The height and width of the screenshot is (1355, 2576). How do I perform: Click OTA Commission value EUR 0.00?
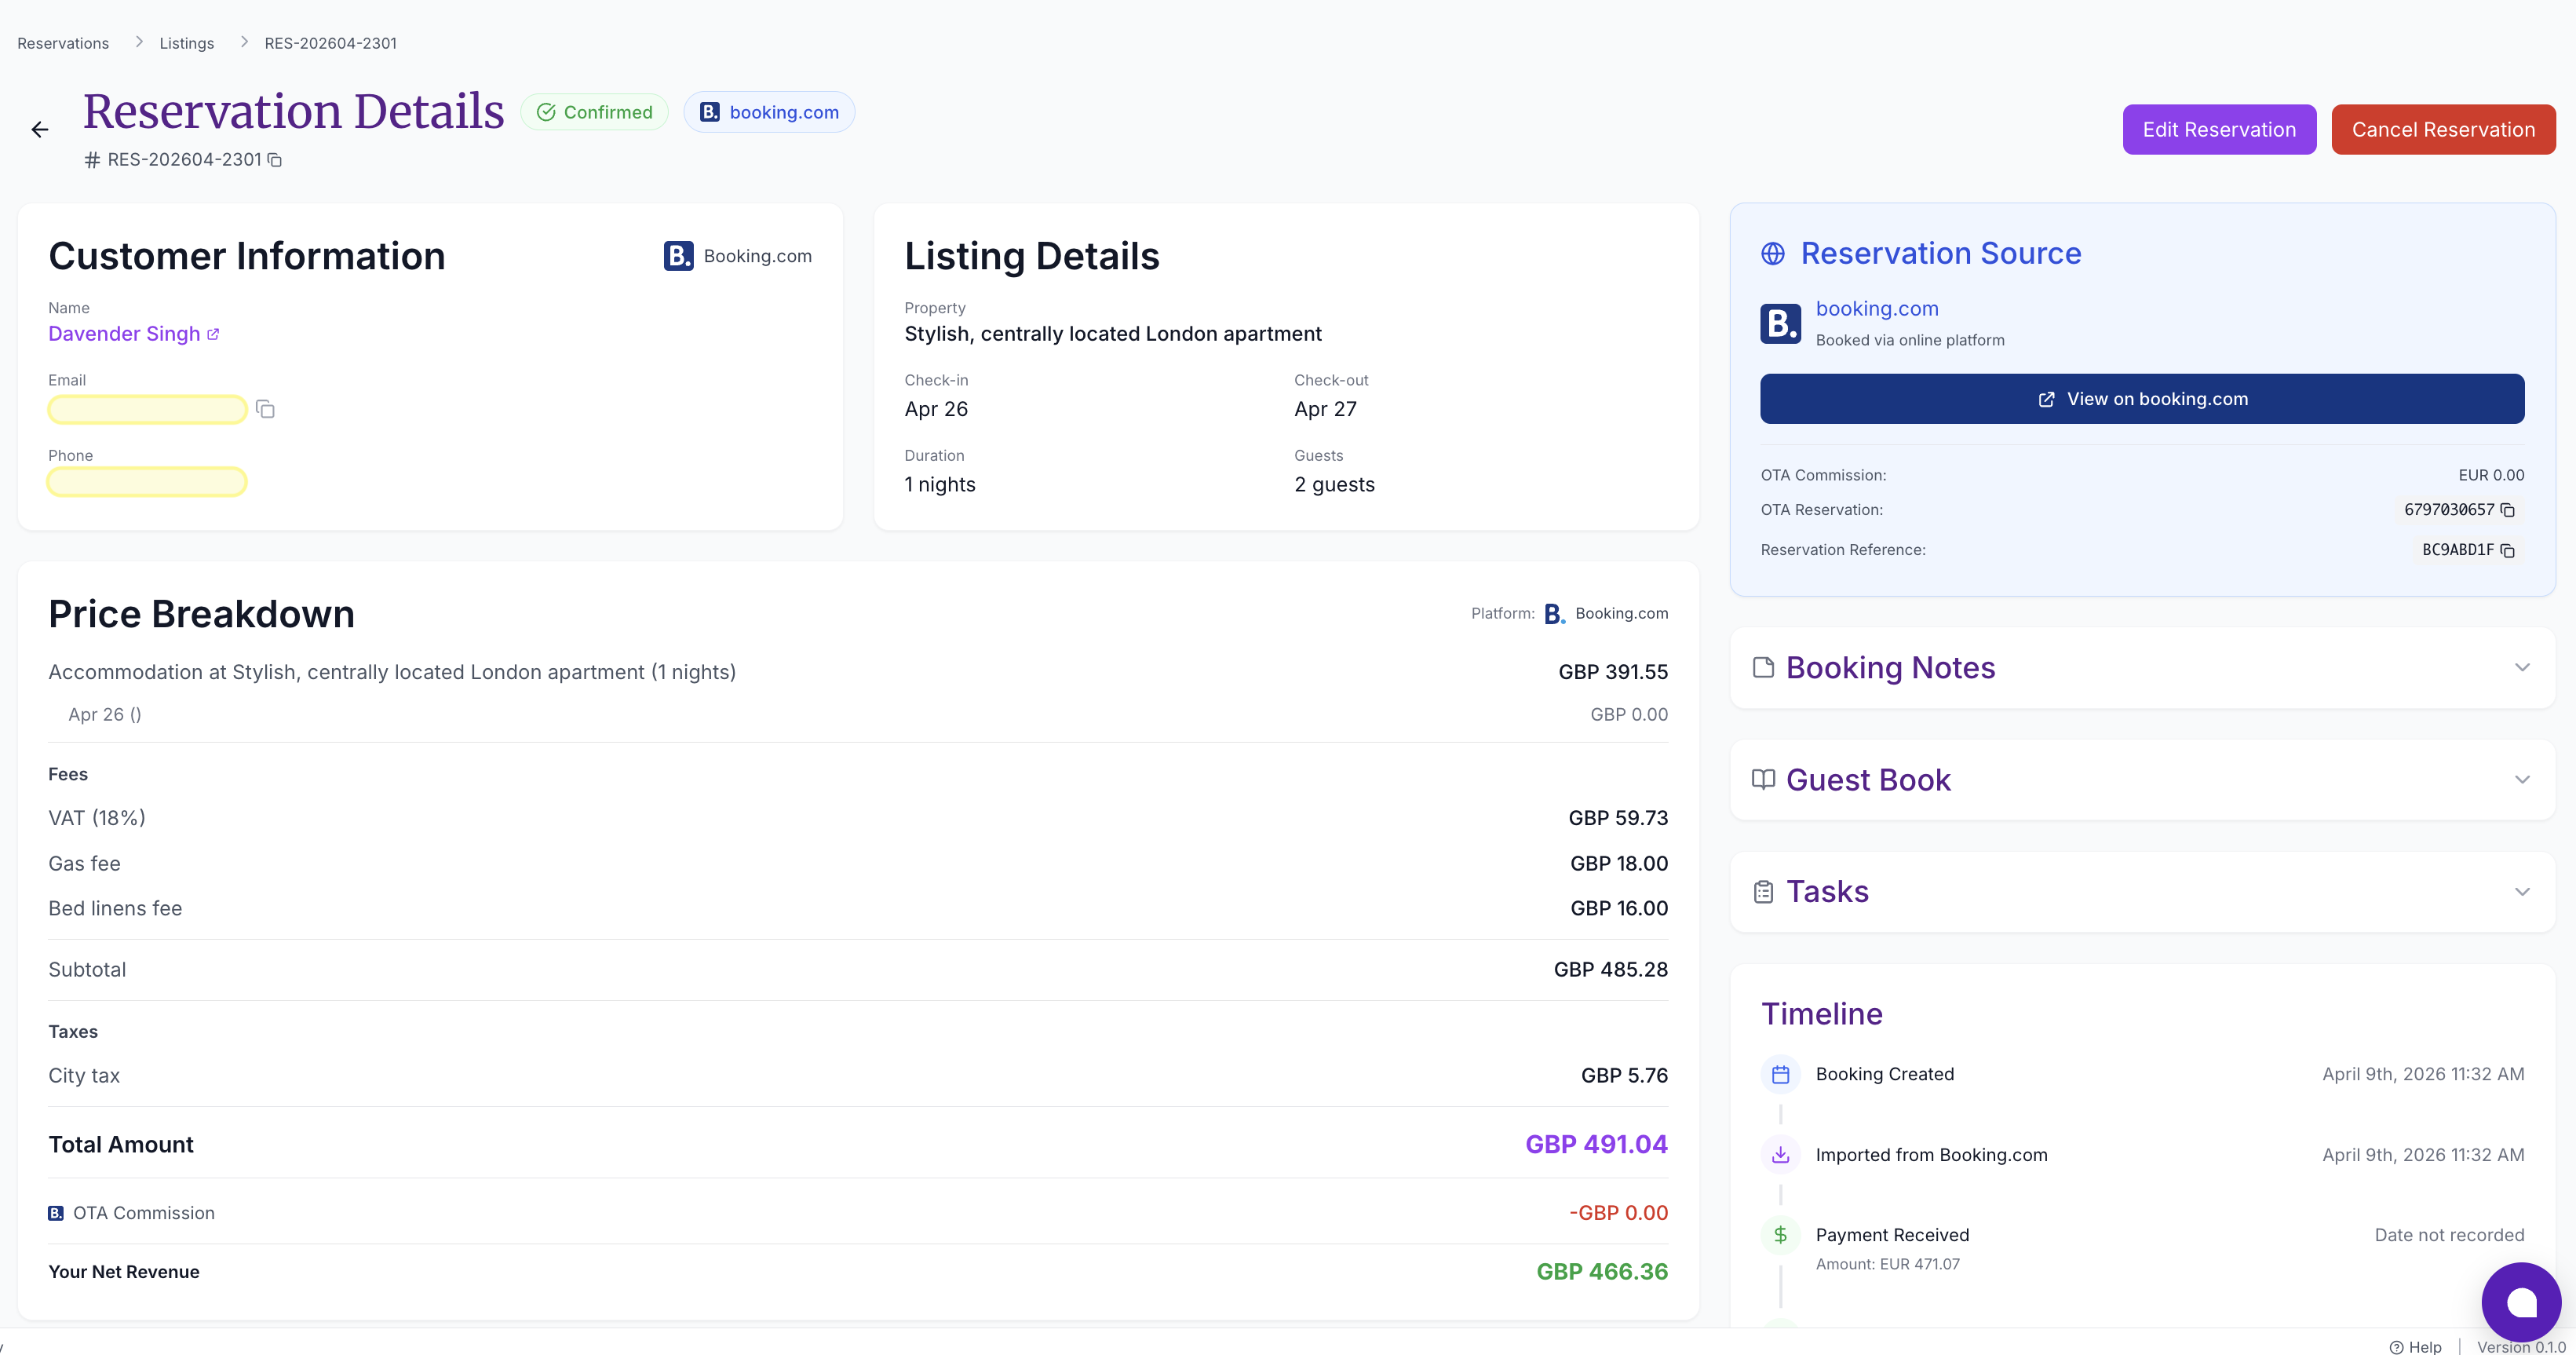click(2491, 475)
